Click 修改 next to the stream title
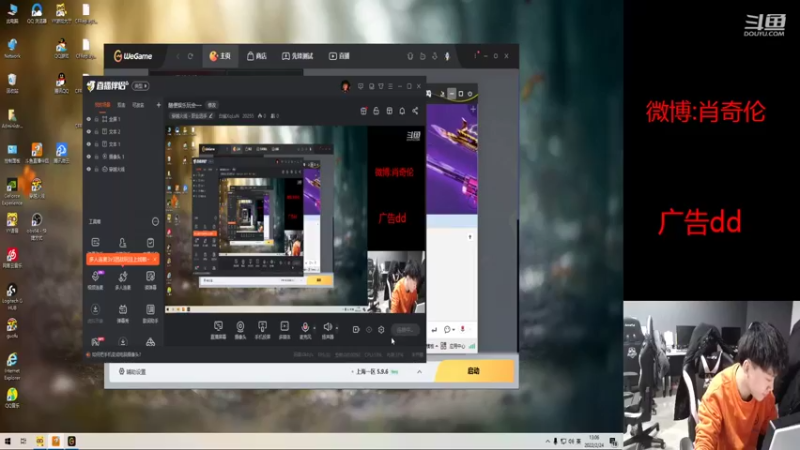Viewport: 800px width, 450px height. (x=212, y=105)
